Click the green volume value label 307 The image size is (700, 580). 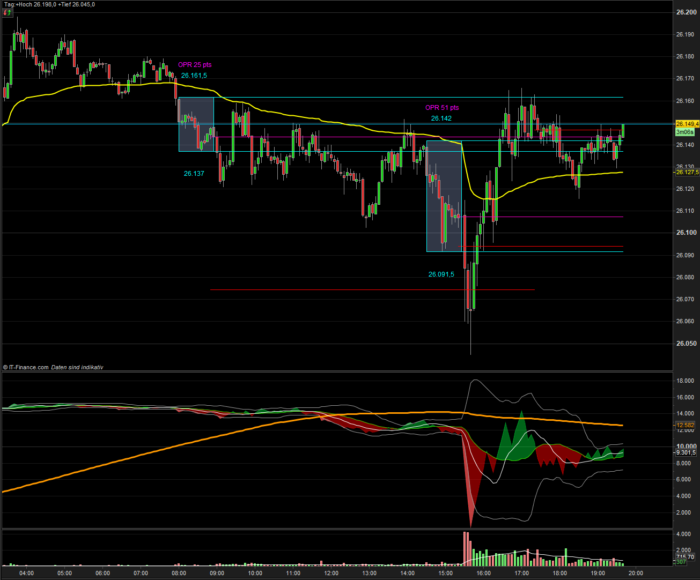681,562
